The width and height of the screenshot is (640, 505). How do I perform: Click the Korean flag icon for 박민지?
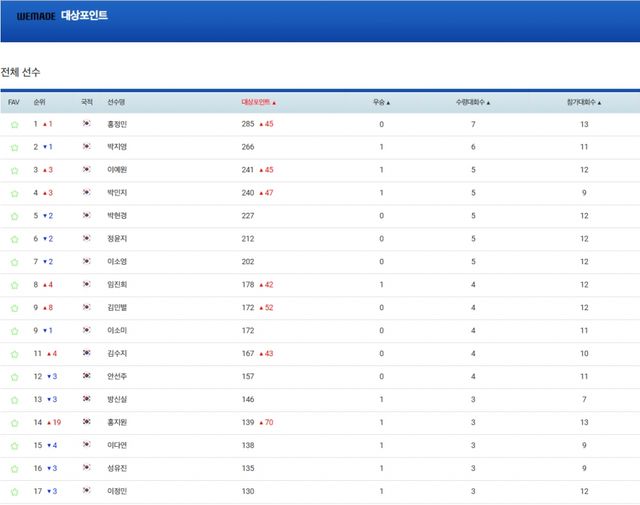[x=87, y=193]
